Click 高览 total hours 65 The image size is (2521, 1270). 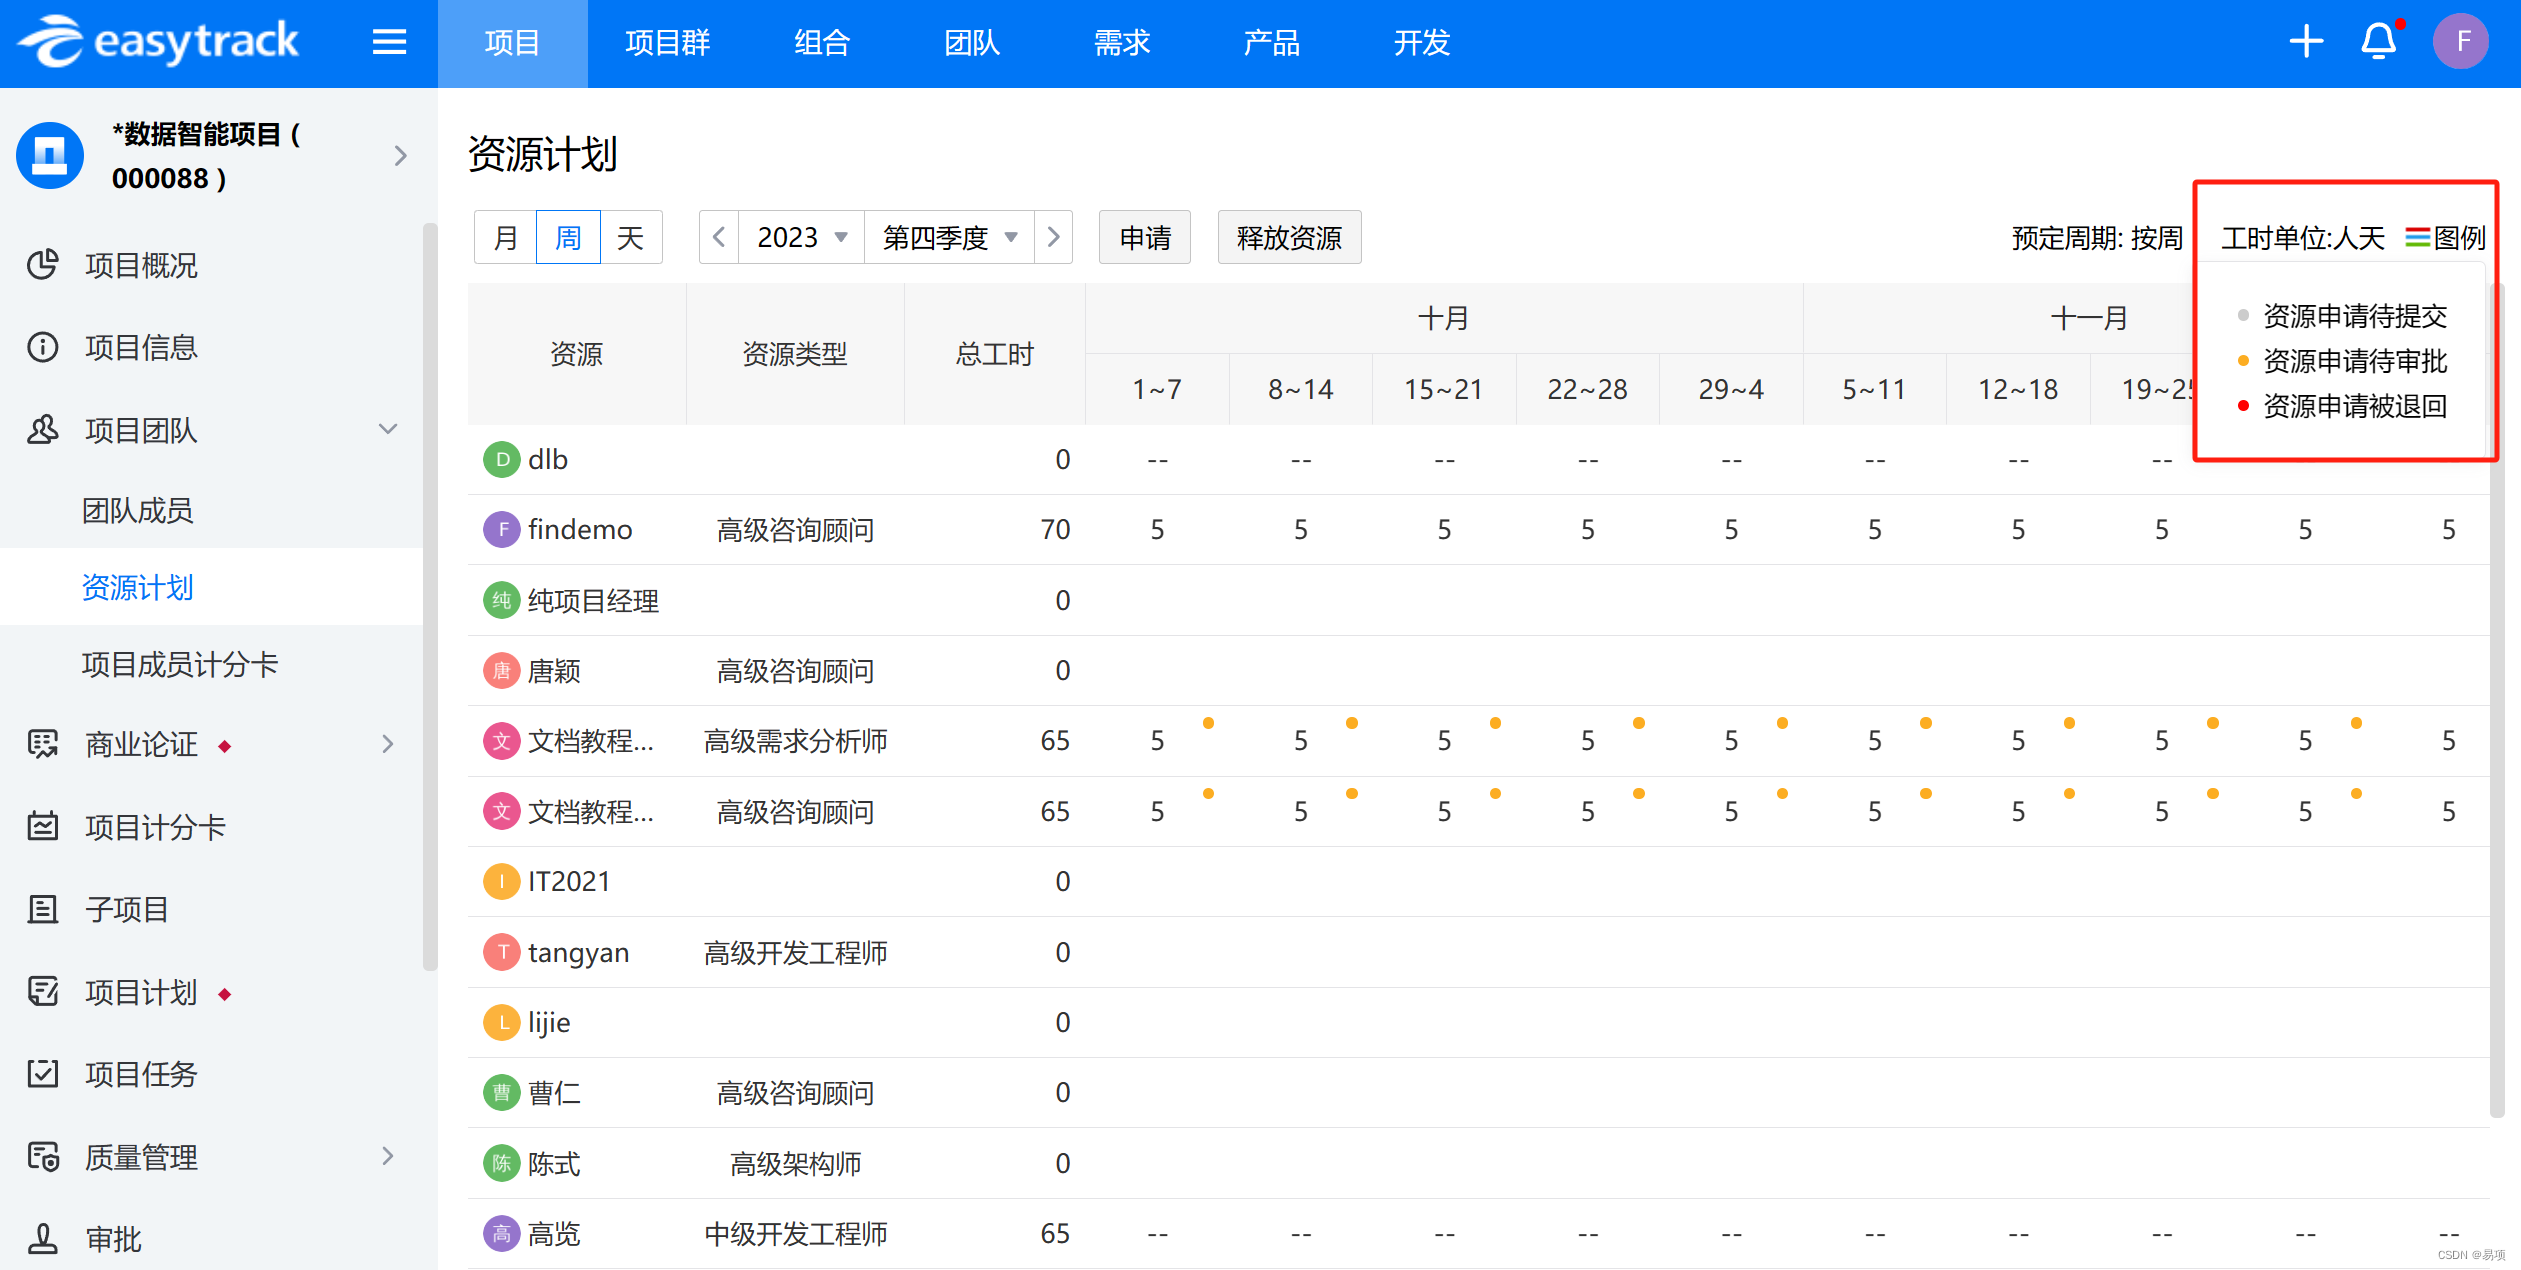1054,1234
